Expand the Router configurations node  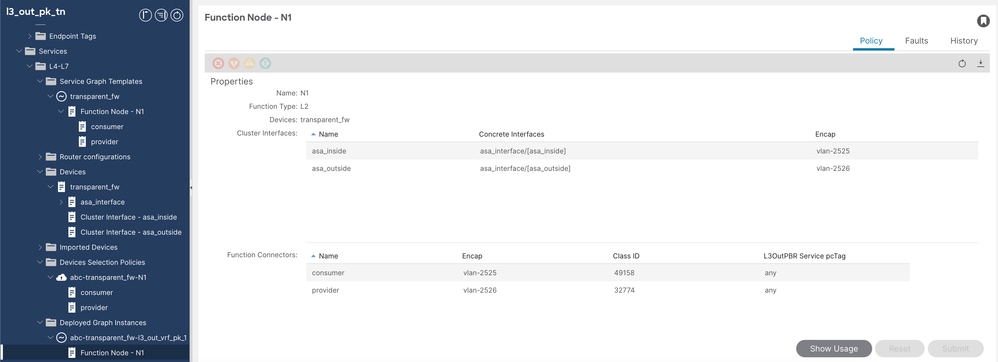tap(39, 157)
